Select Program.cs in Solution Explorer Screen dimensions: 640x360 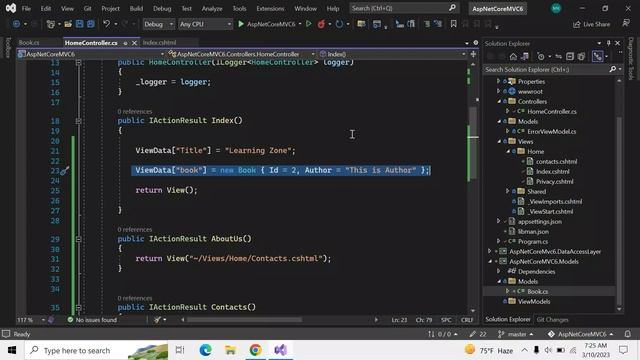(533, 242)
